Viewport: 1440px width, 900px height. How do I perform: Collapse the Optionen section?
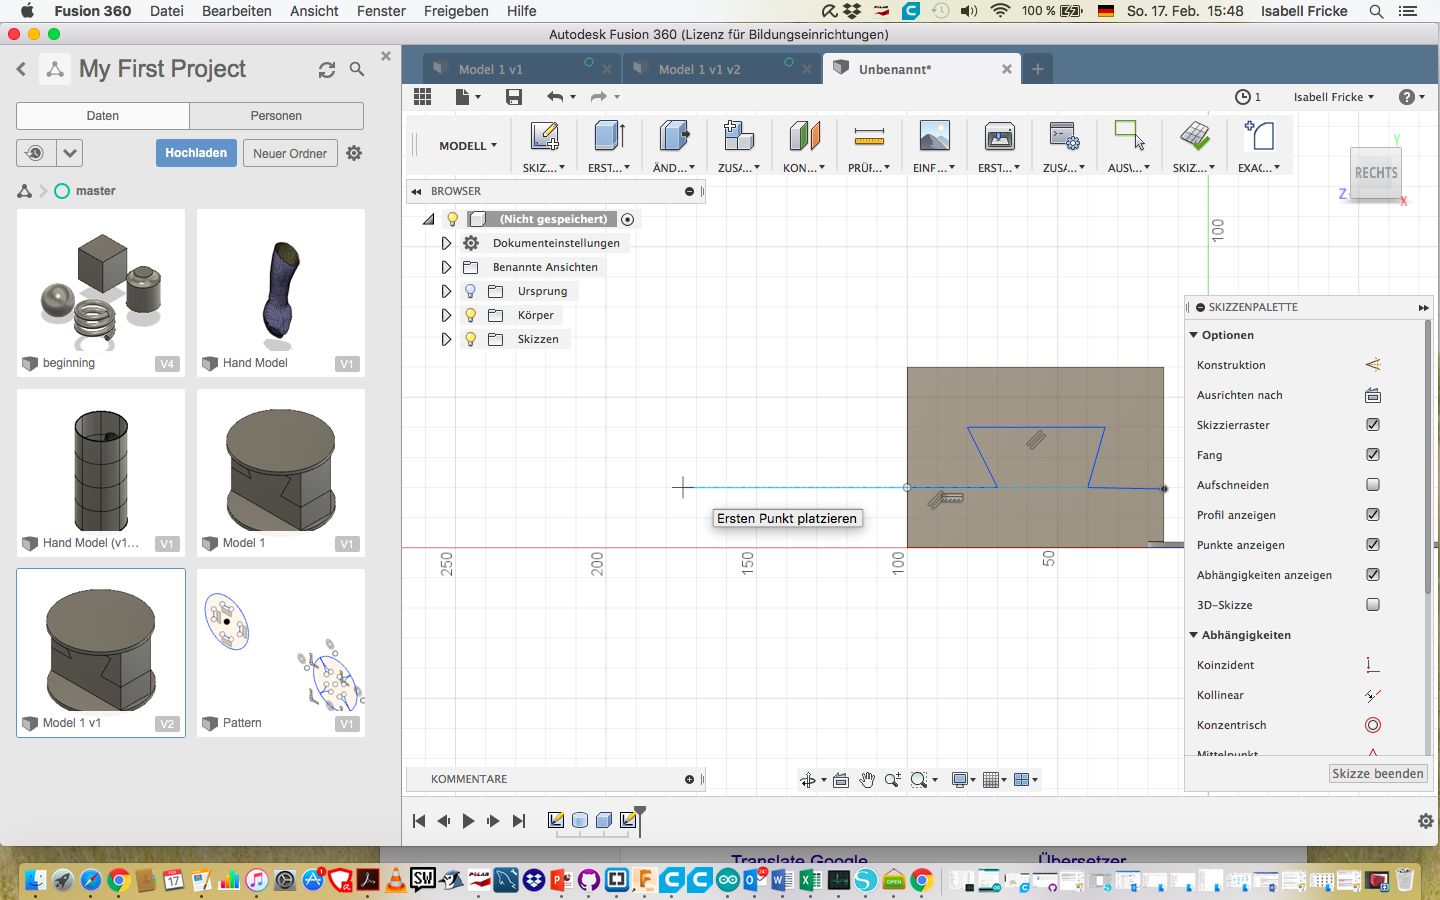pos(1193,335)
